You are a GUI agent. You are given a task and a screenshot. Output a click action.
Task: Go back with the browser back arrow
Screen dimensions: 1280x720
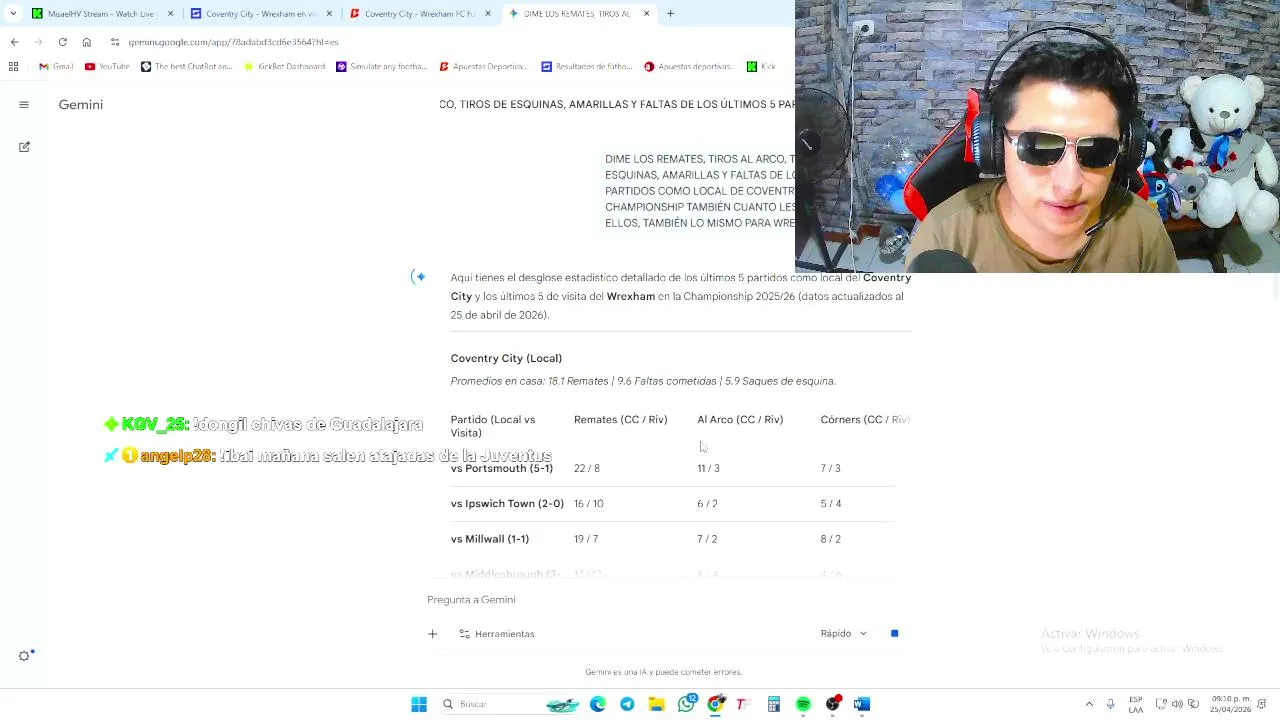[14, 42]
